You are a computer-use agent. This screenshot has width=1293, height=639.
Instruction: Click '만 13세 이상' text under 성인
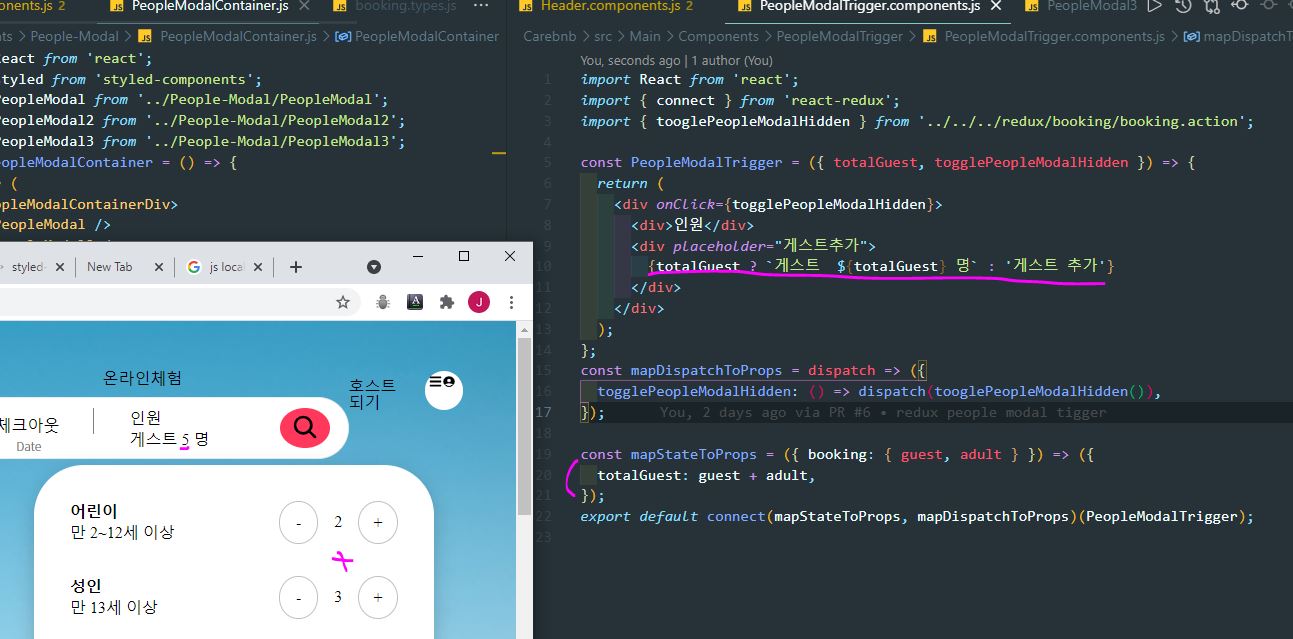[114, 607]
